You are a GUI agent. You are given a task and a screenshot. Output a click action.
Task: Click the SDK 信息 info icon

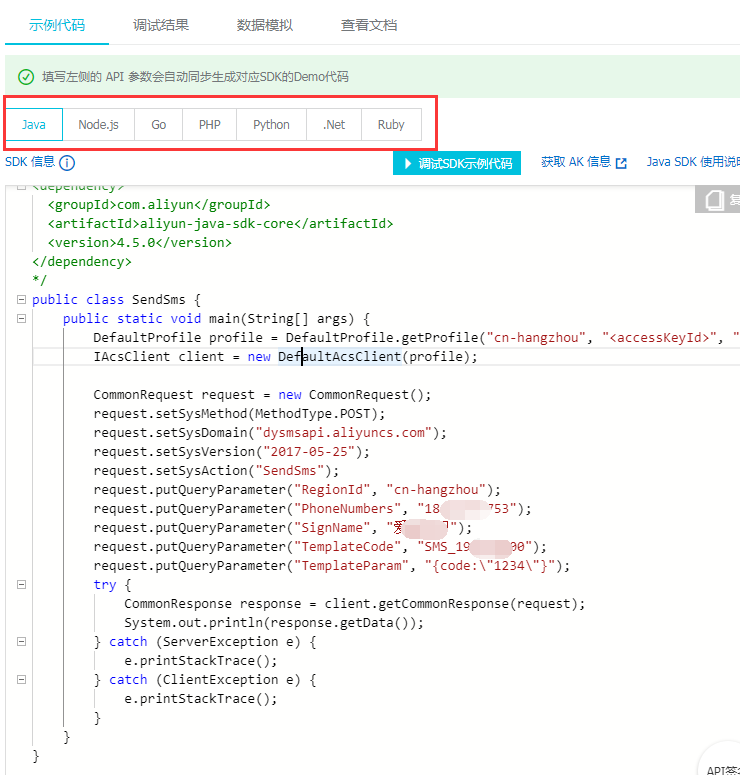tap(67, 163)
